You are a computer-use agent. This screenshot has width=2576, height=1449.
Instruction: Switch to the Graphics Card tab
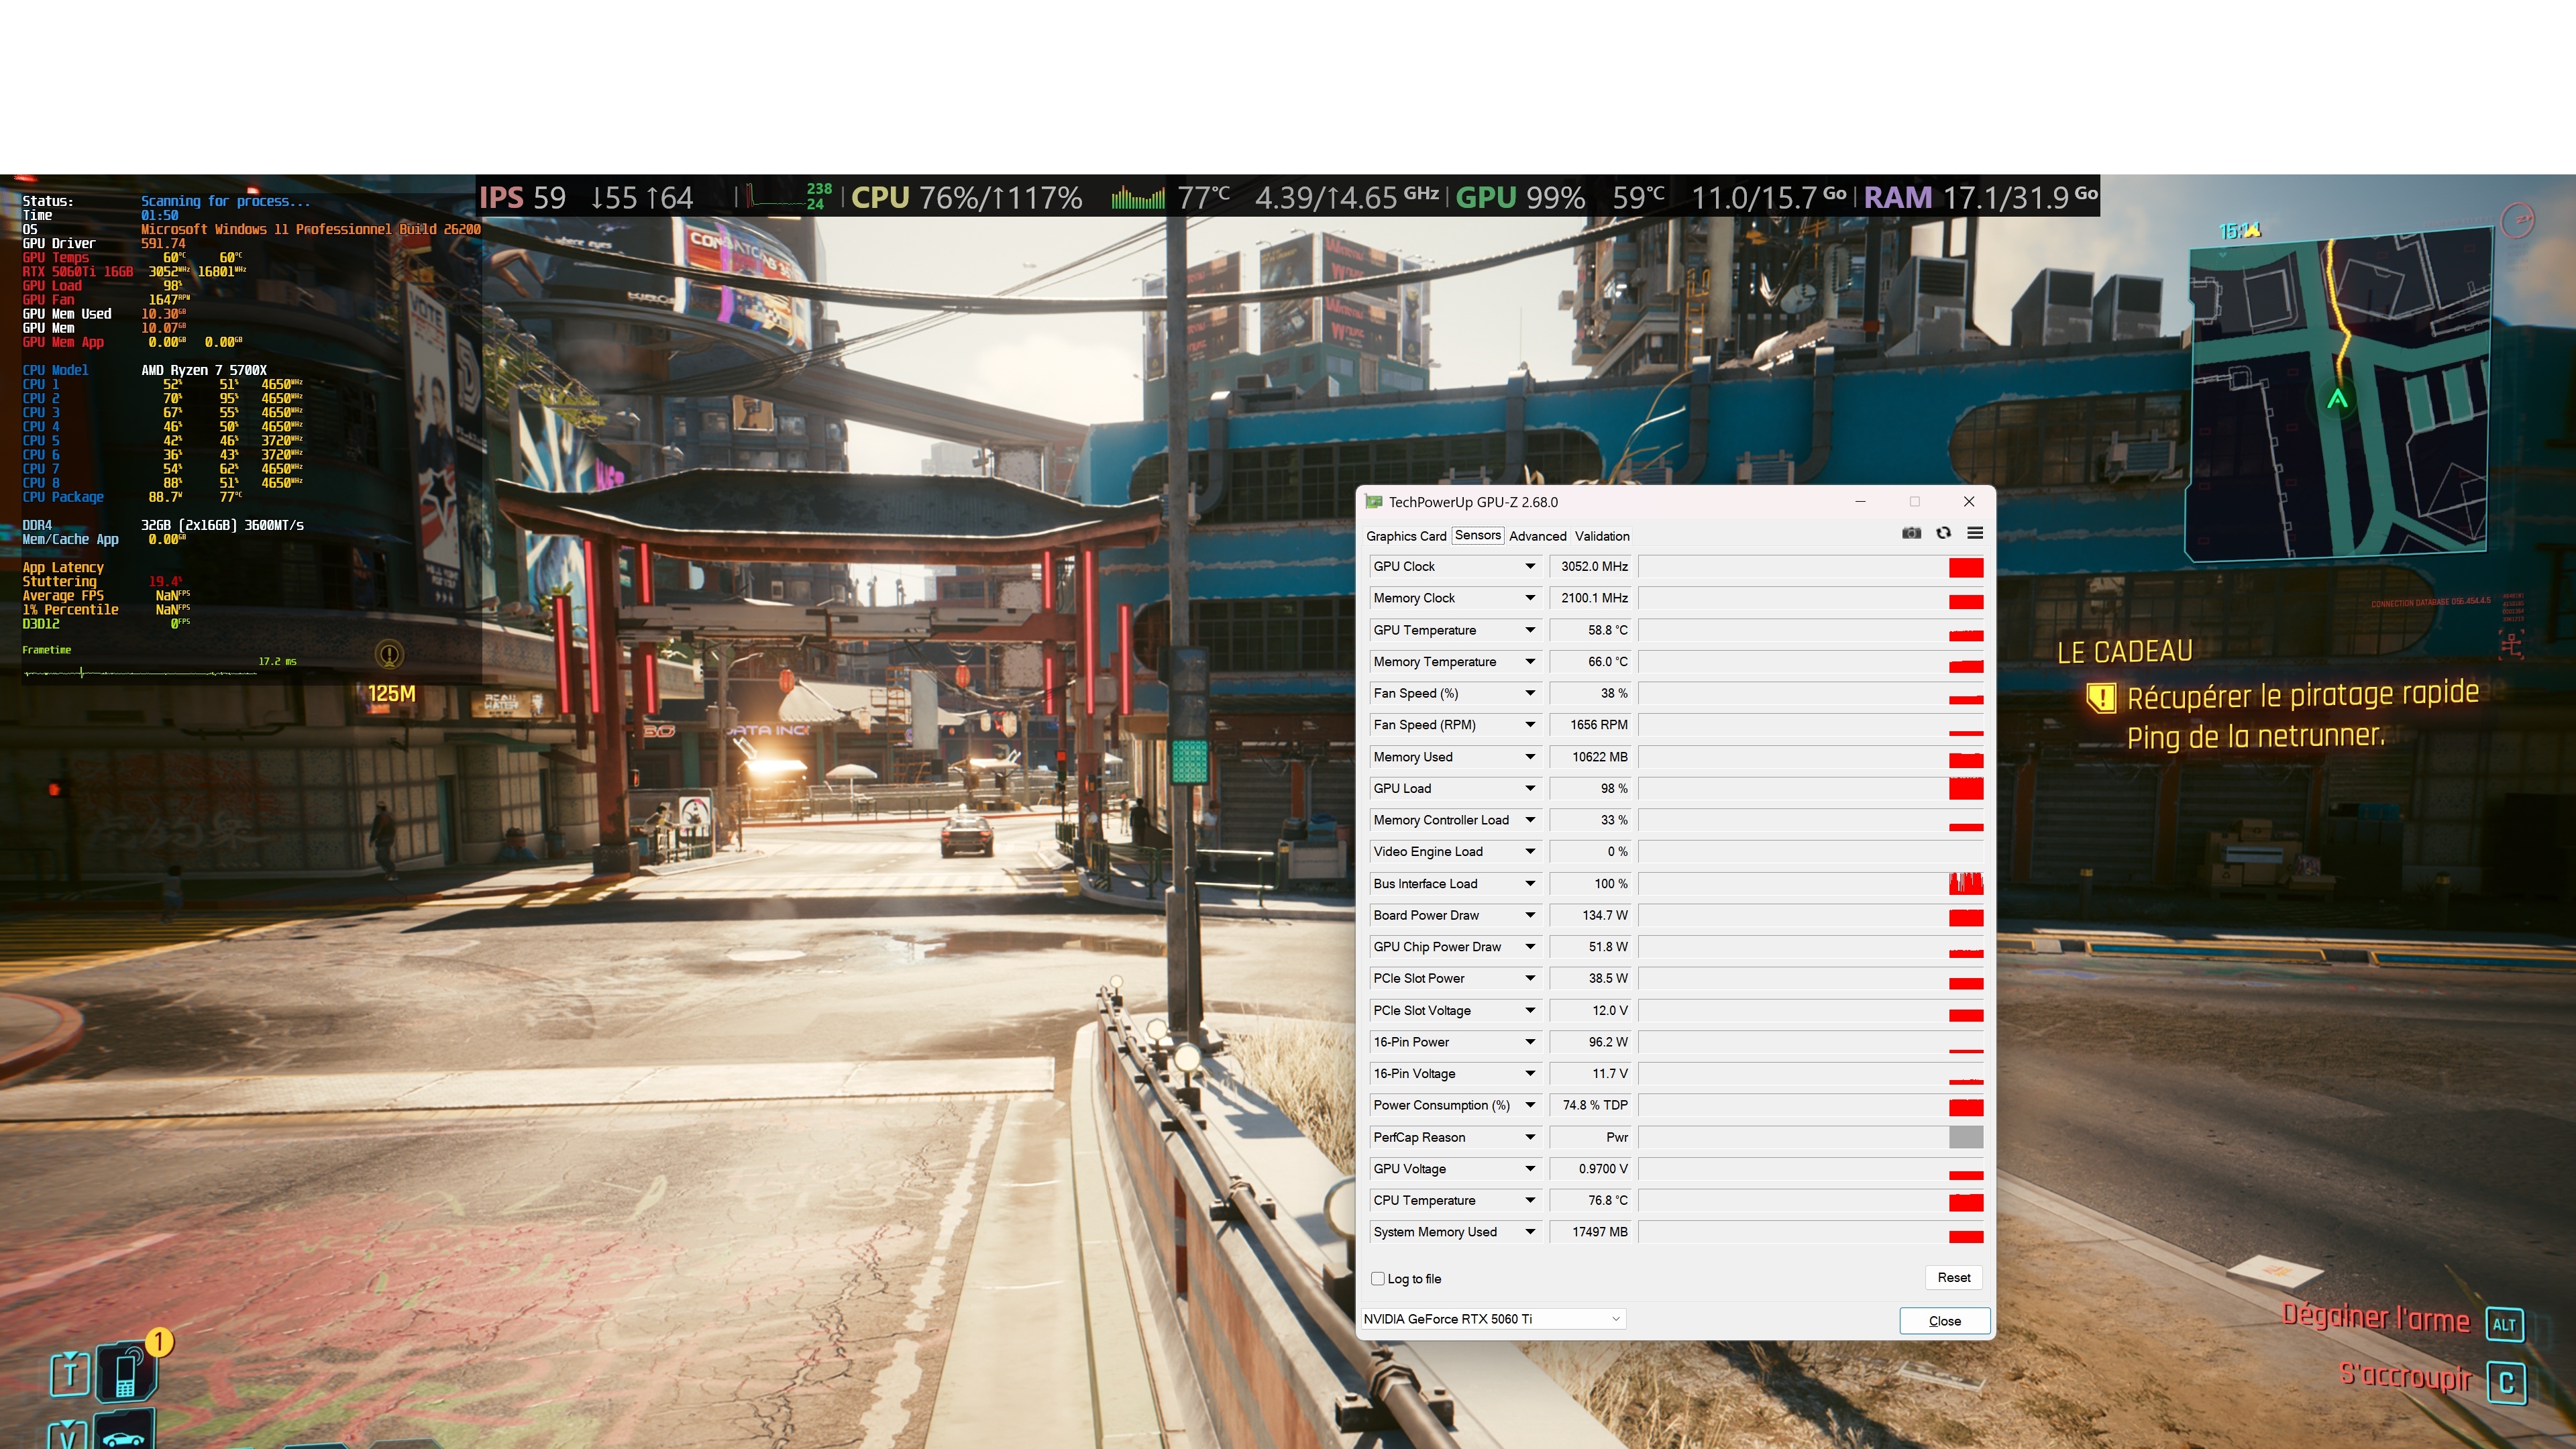1405,536
